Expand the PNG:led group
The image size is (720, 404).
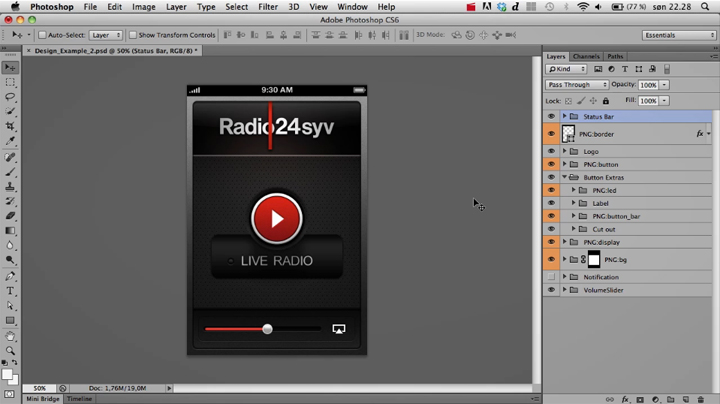point(573,190)
